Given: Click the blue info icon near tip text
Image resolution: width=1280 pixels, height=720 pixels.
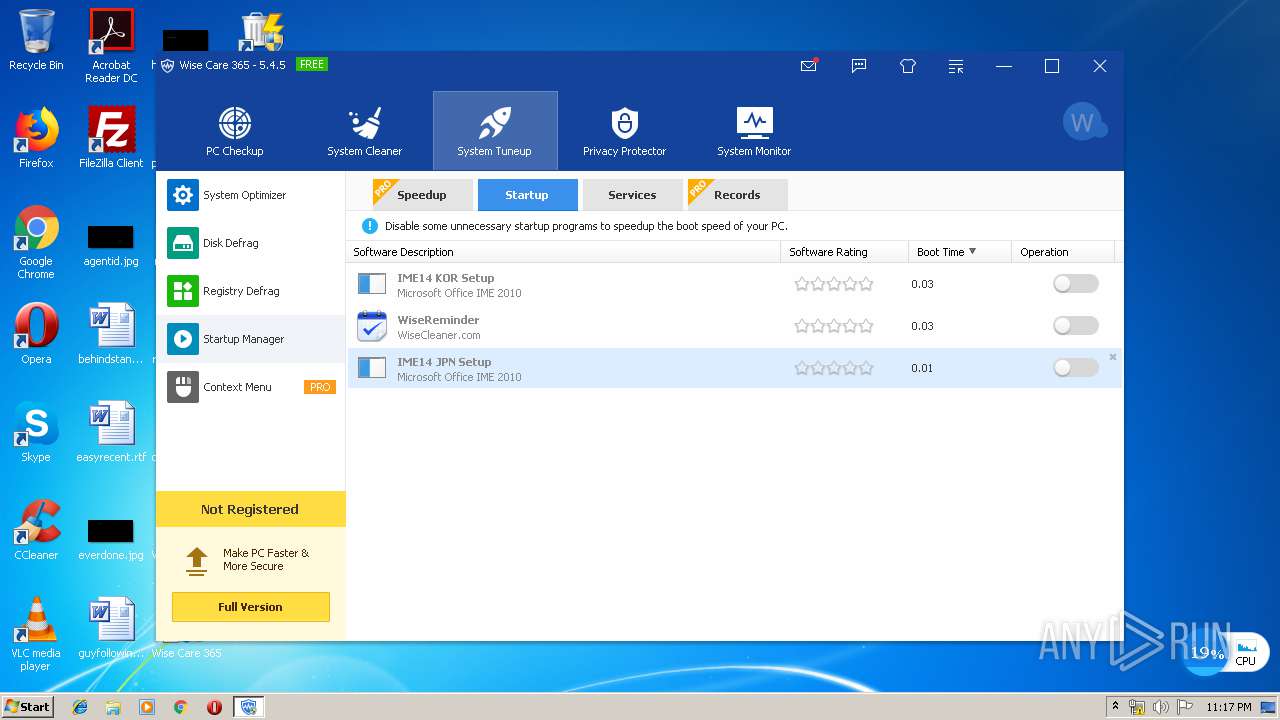Looking at the screenshot, I should 369,226.
